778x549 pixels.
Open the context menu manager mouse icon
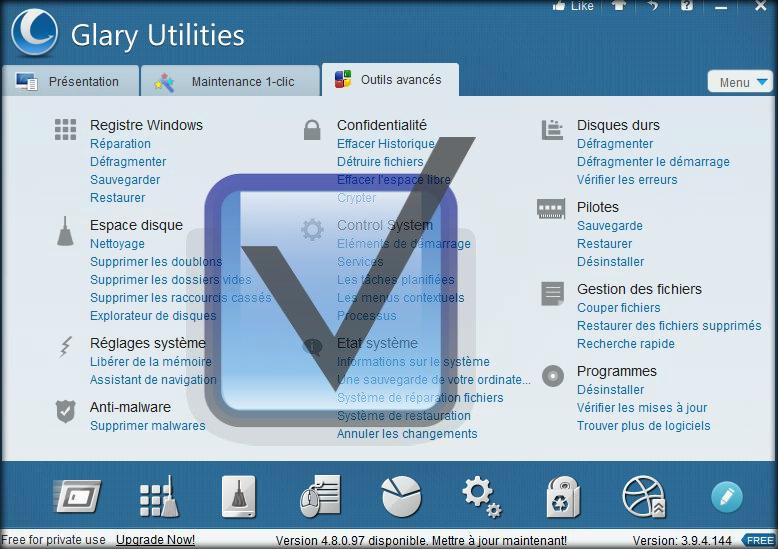(321, 496)
